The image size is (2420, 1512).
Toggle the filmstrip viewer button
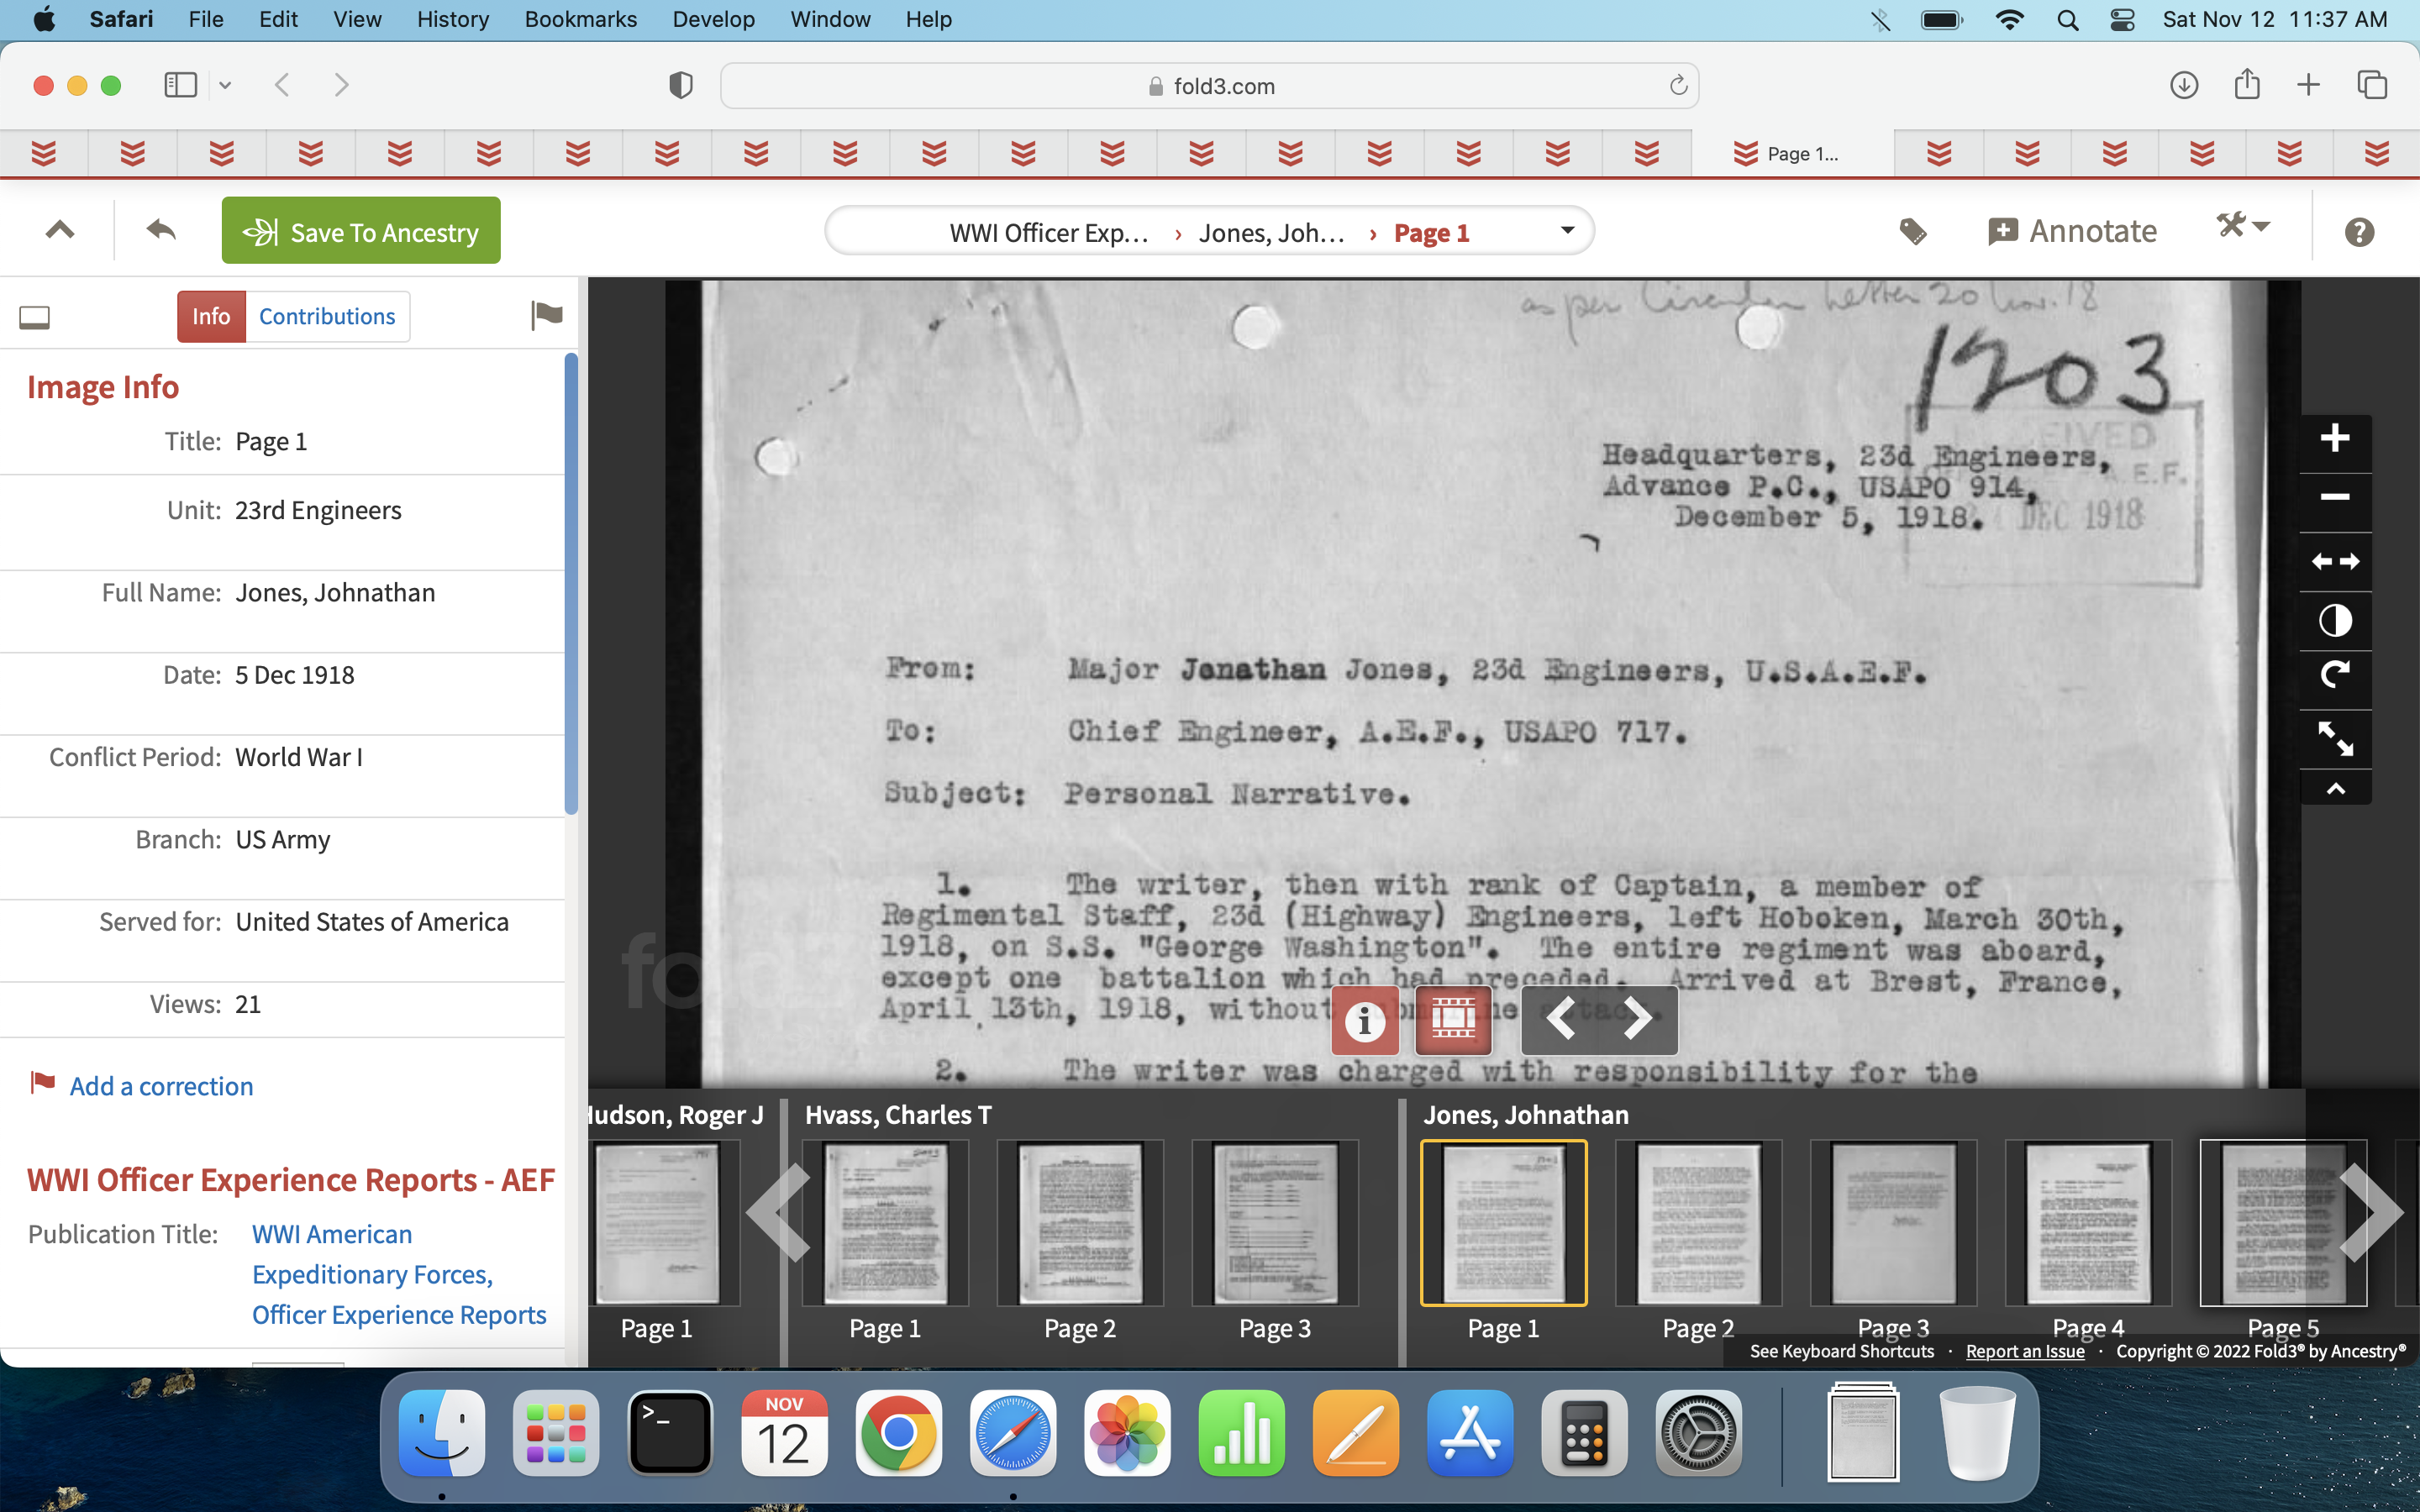pos(1453,1019)
